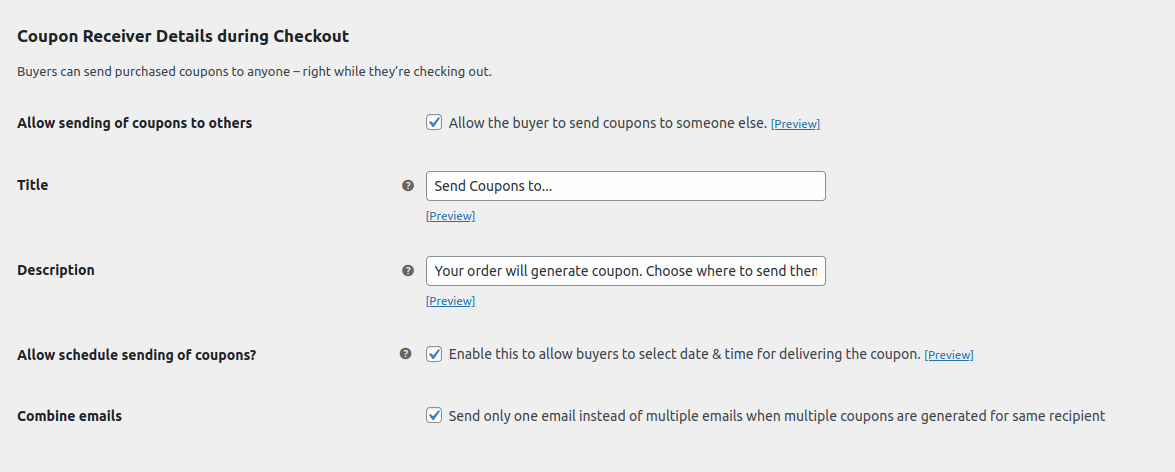
Task: Toggle the 'Allow the buyer to send coupons' checkbox
Action: 434,122
